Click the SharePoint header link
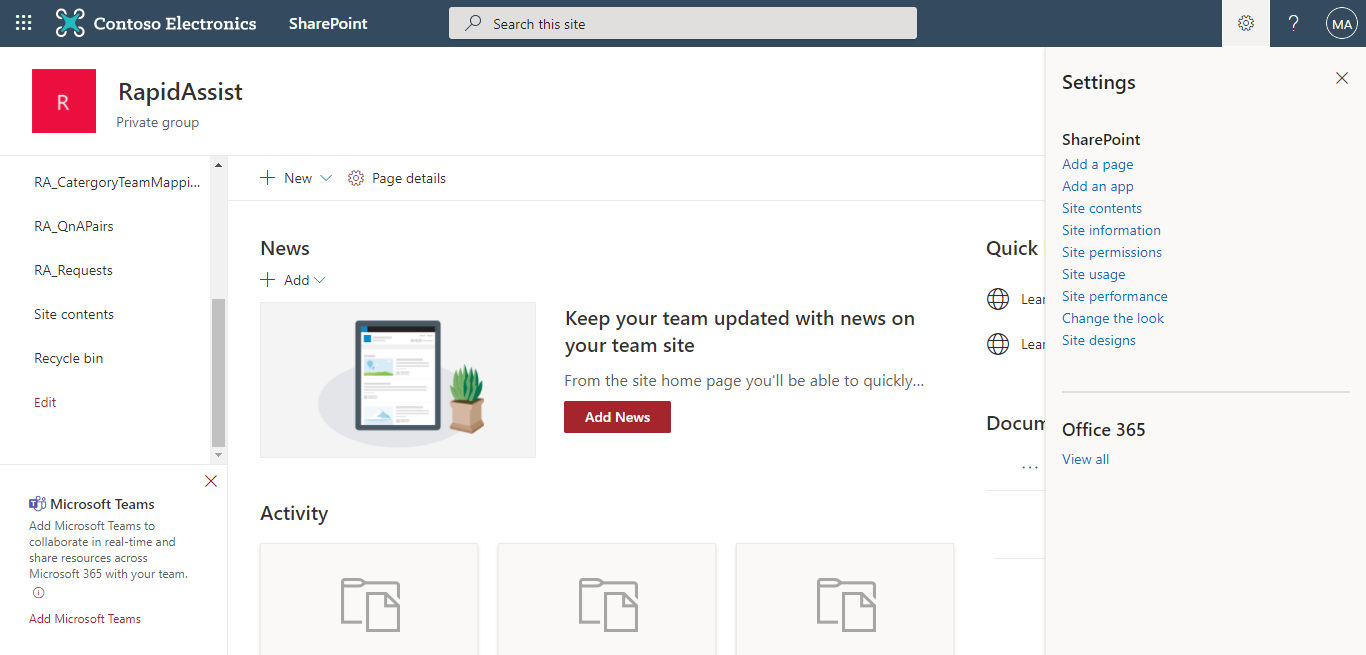Viewport: 1366px width, 655px height. click(328, 23)
